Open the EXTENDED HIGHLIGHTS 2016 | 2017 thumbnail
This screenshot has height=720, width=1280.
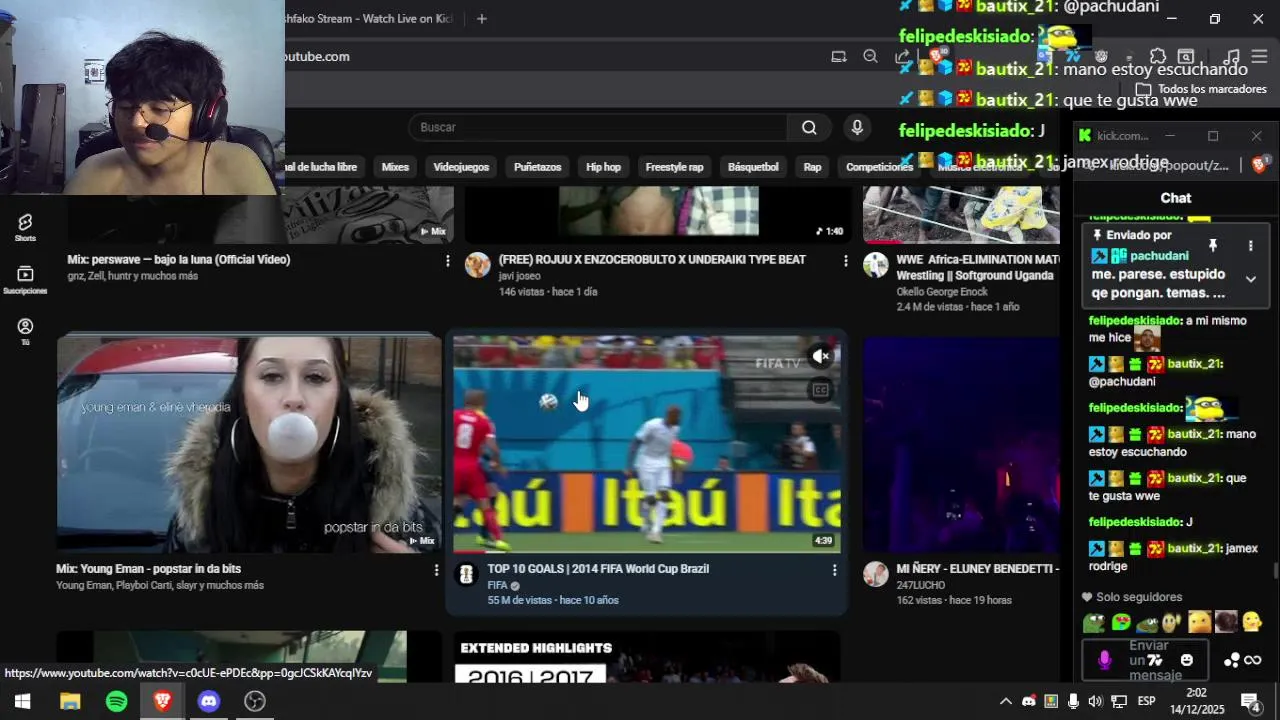point(647,657)
